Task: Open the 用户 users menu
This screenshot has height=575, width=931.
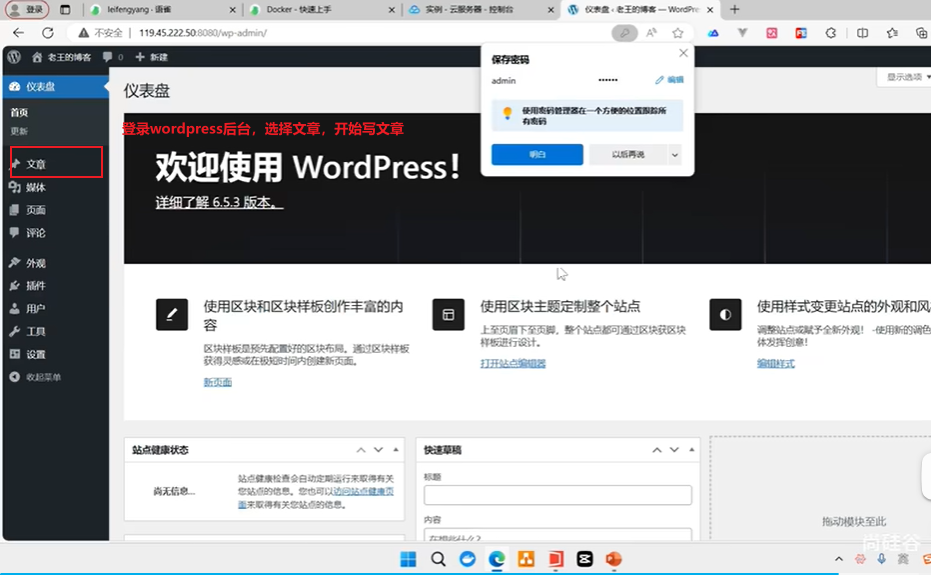Action: click(56, 308)
